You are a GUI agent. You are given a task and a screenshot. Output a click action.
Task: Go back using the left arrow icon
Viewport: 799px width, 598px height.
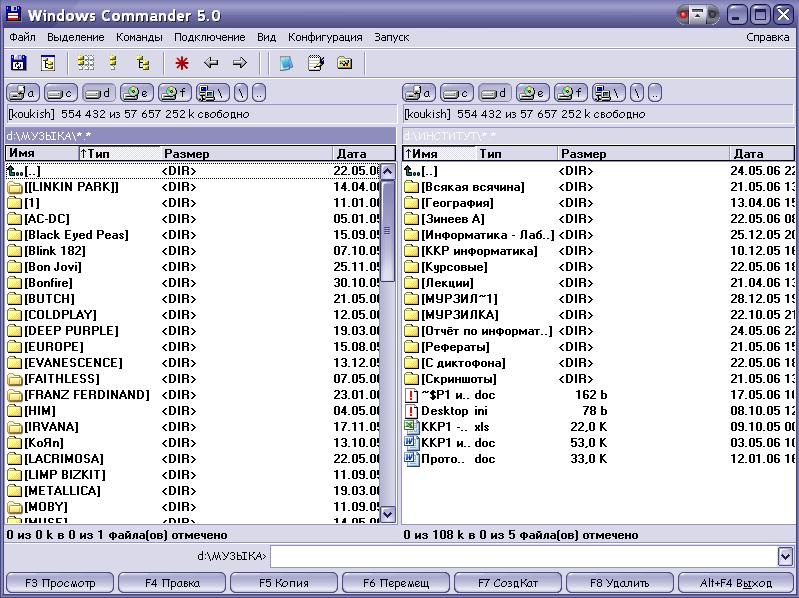pos(211,63)
